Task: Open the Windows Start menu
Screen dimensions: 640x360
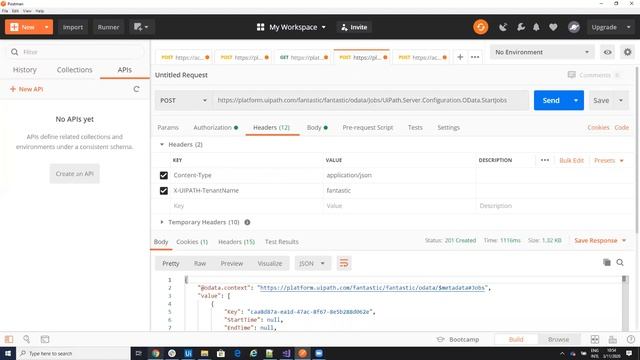Action: pos(8,353)
